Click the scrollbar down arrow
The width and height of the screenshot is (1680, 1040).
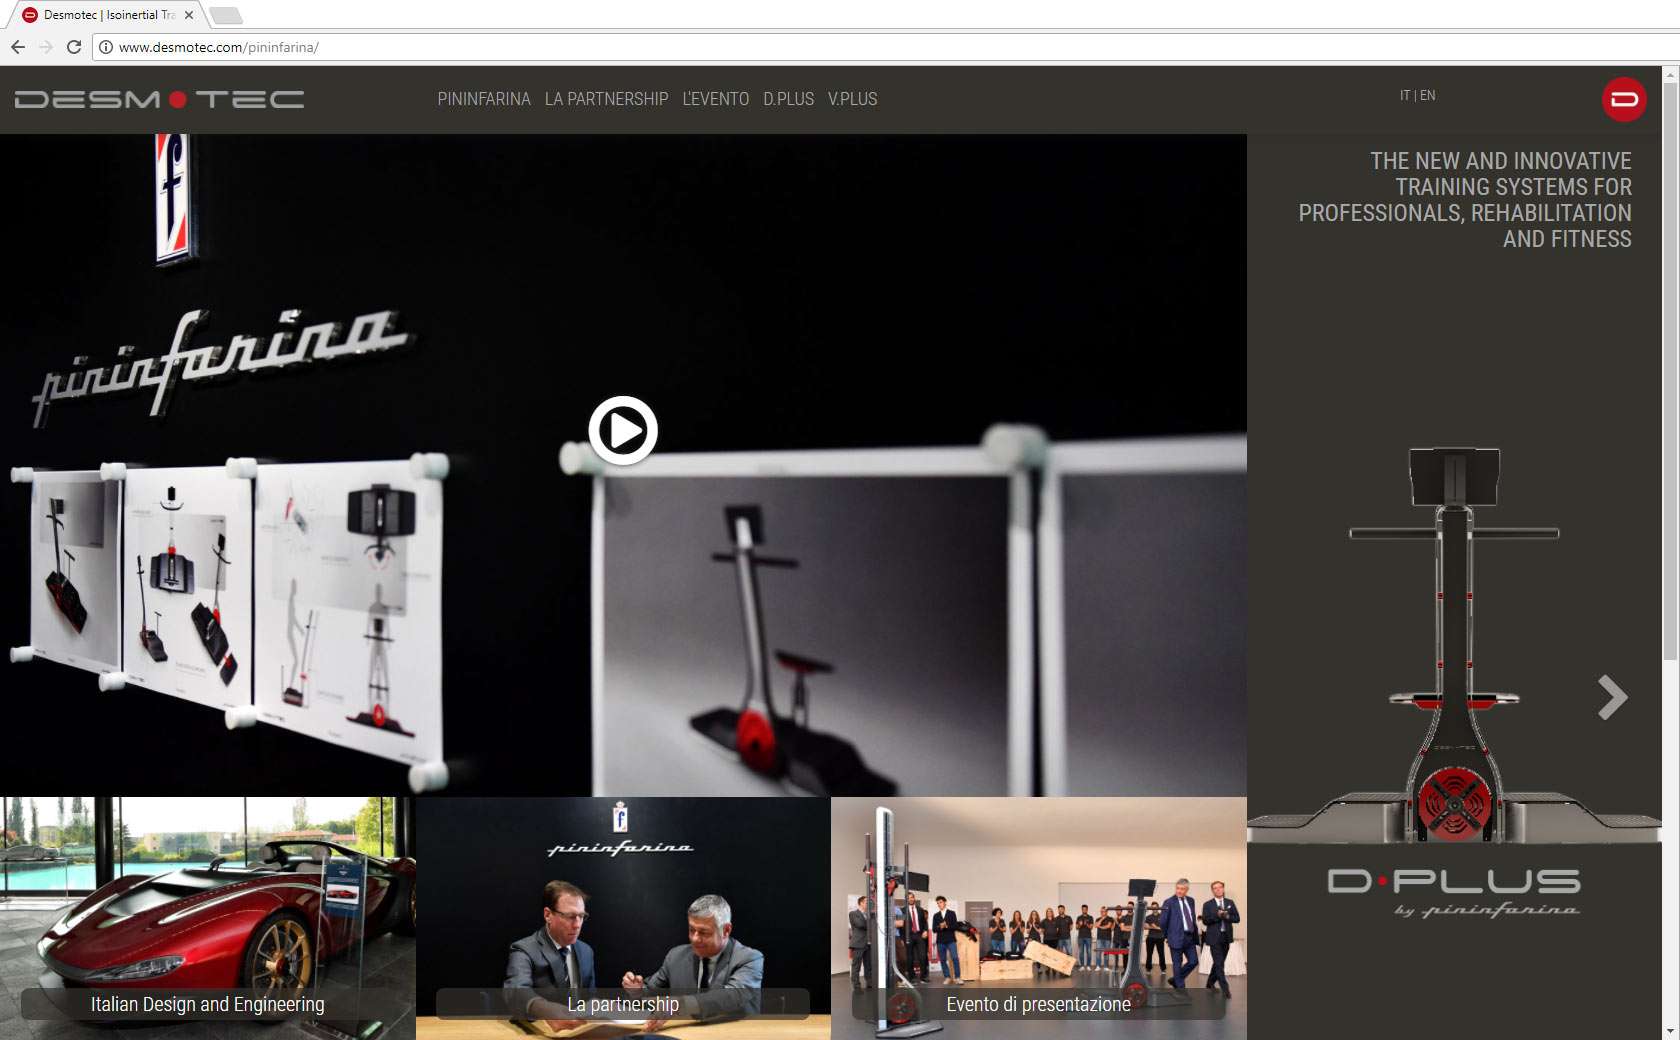click(x=1670, y=1030)
